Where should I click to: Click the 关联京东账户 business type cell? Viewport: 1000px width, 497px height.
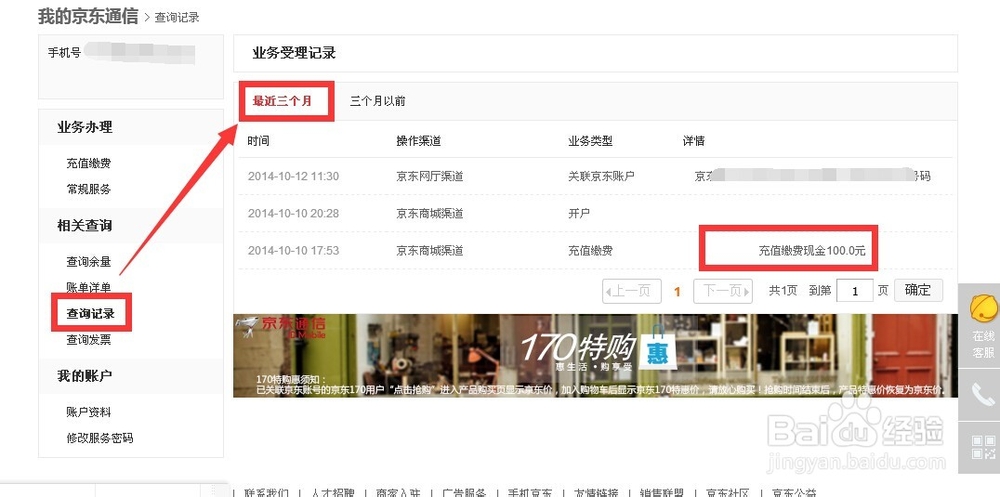[x=601, y=176]
